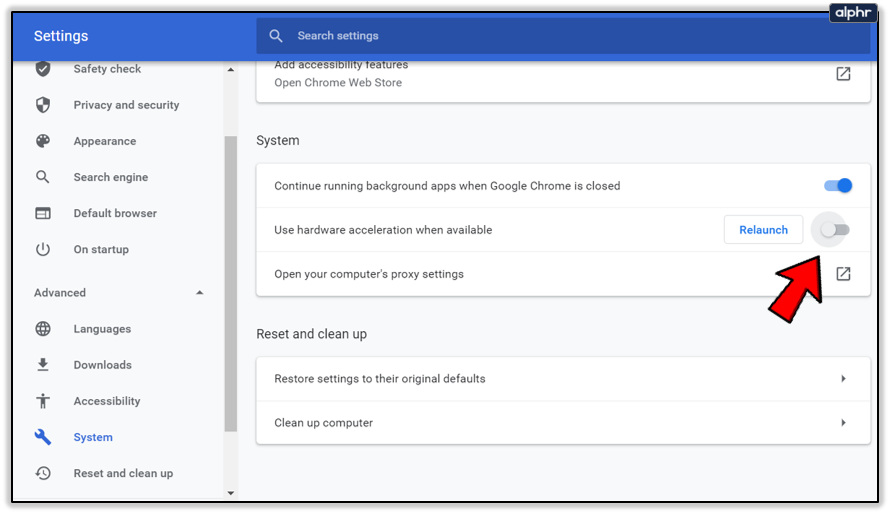Click the Downloads arrow icon

(43, 365)
